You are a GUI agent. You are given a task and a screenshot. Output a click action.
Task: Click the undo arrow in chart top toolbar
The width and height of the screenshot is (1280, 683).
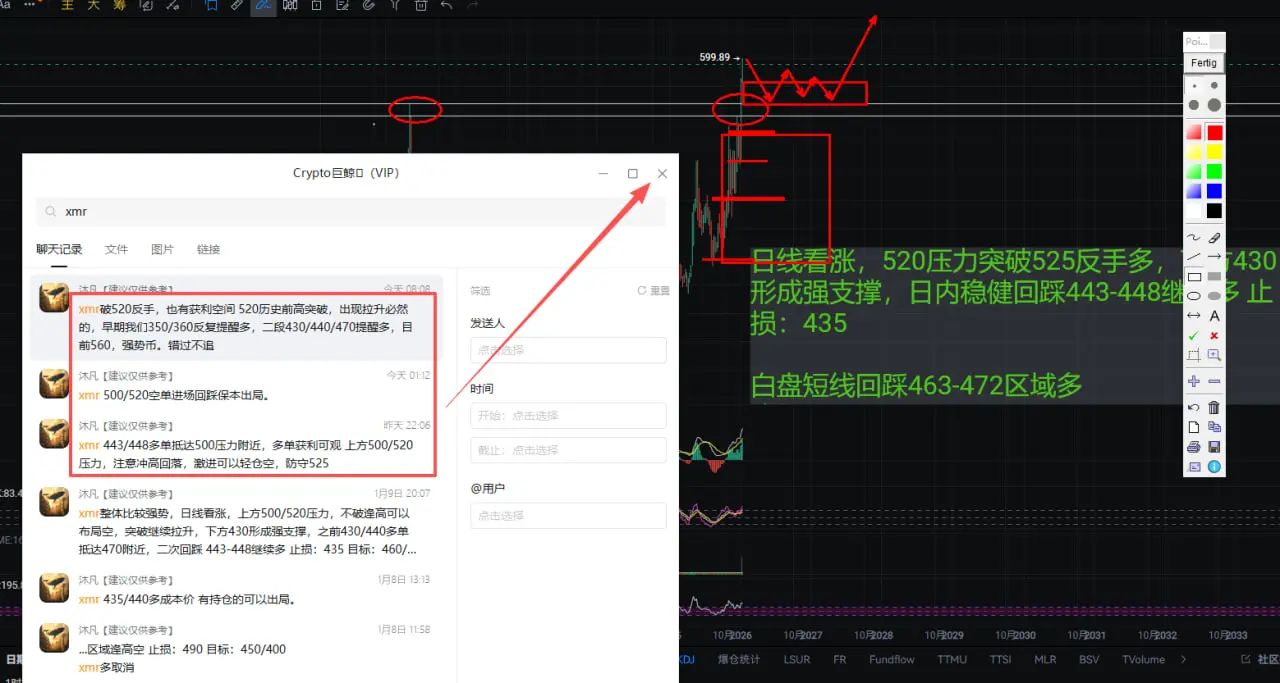[x=446, y=6]
